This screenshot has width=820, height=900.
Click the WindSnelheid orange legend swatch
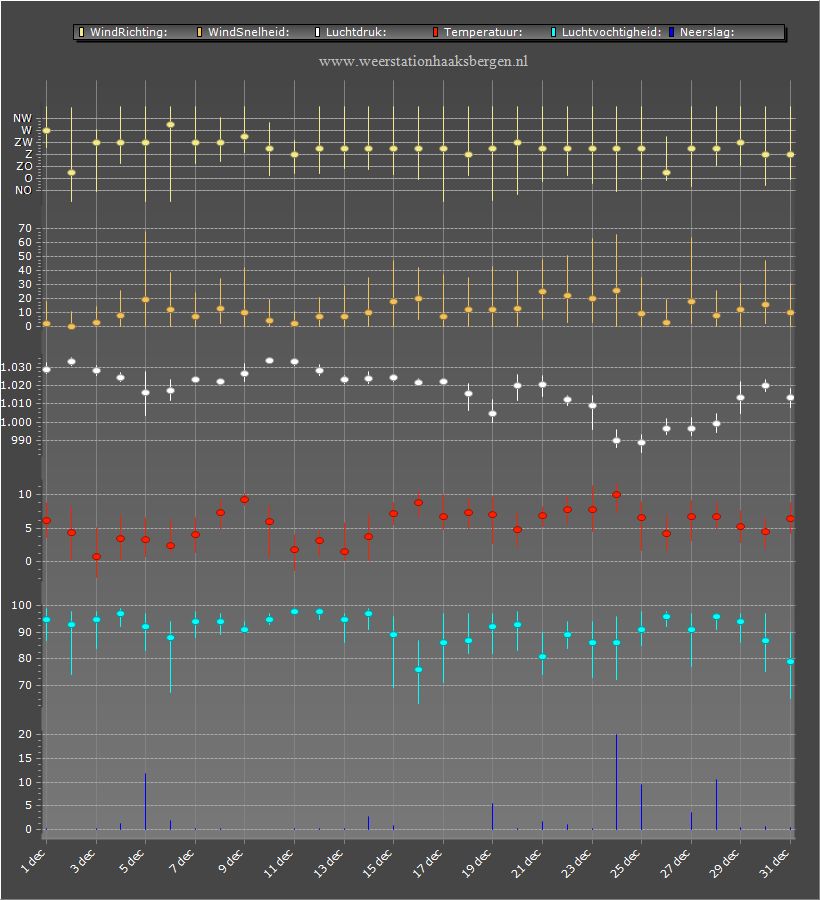coord(200,32)
